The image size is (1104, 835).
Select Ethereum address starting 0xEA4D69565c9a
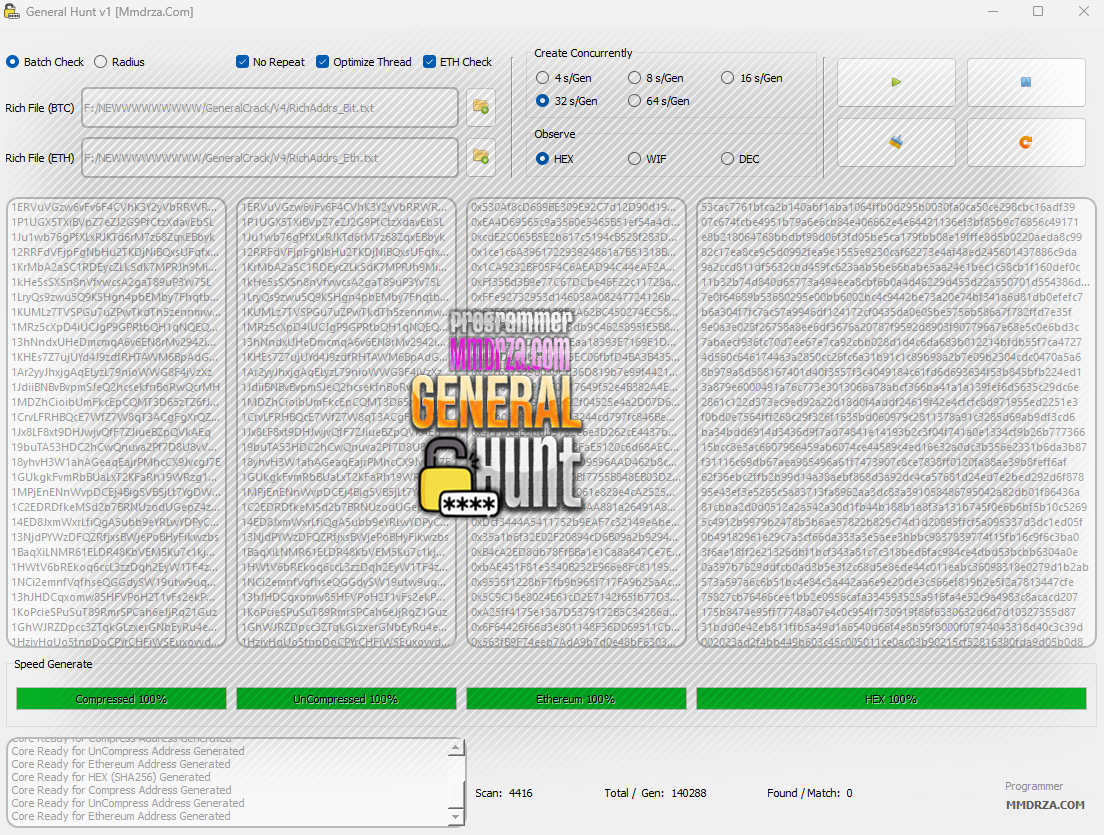pyautogui.click(x=575, y=222)
